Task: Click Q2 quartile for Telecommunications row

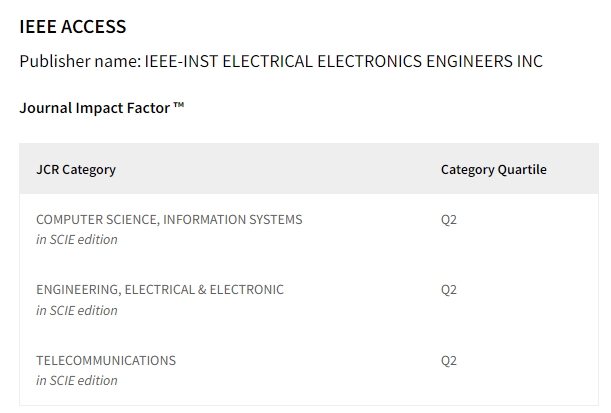Action: click(x=449, y=361)
